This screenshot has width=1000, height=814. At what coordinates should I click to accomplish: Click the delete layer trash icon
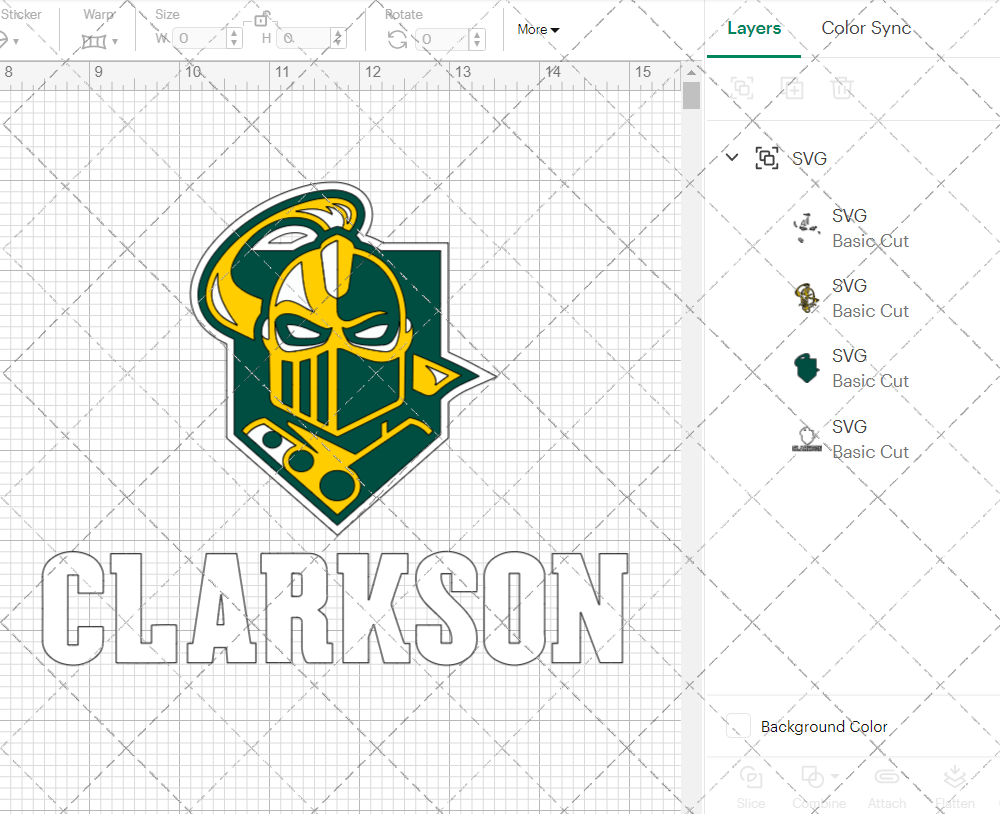tap(842, 88)
